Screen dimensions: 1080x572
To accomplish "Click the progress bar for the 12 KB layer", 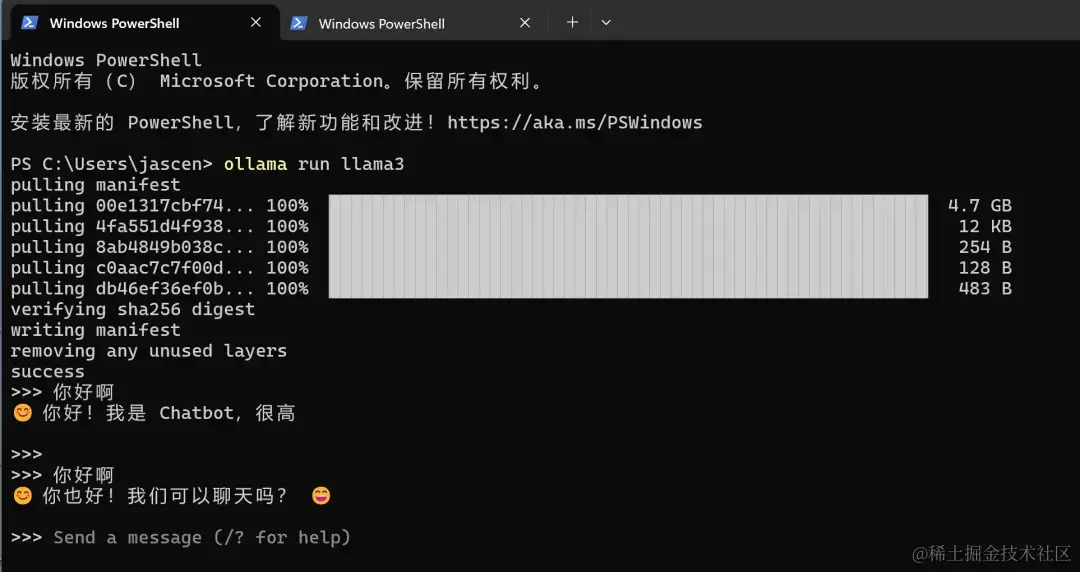I will (x=628, y=226).
